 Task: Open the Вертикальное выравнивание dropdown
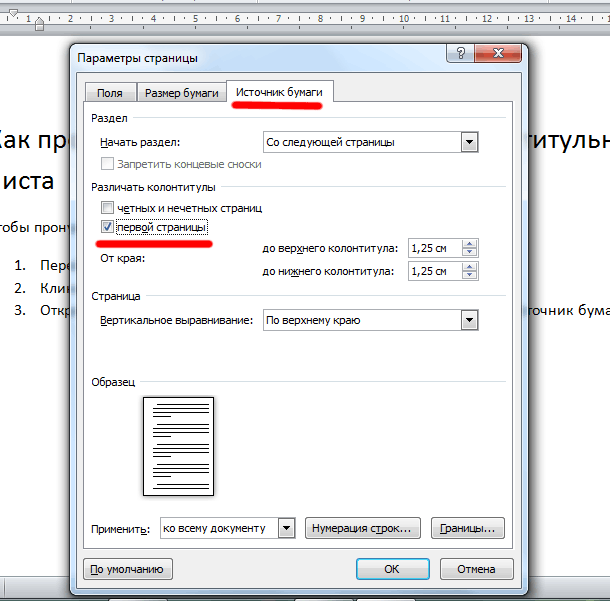coord(470,321)
